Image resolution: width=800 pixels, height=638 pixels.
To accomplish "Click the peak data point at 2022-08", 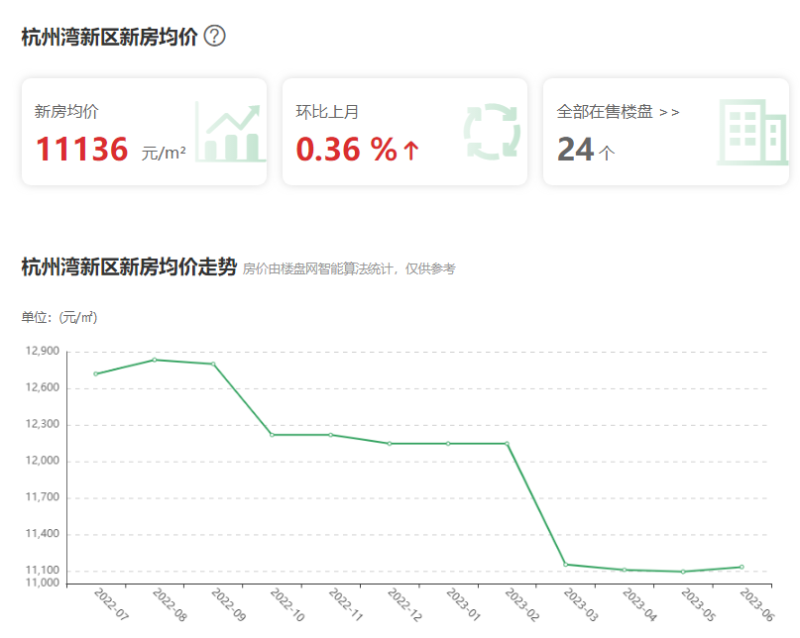I will tap(154, 360).
